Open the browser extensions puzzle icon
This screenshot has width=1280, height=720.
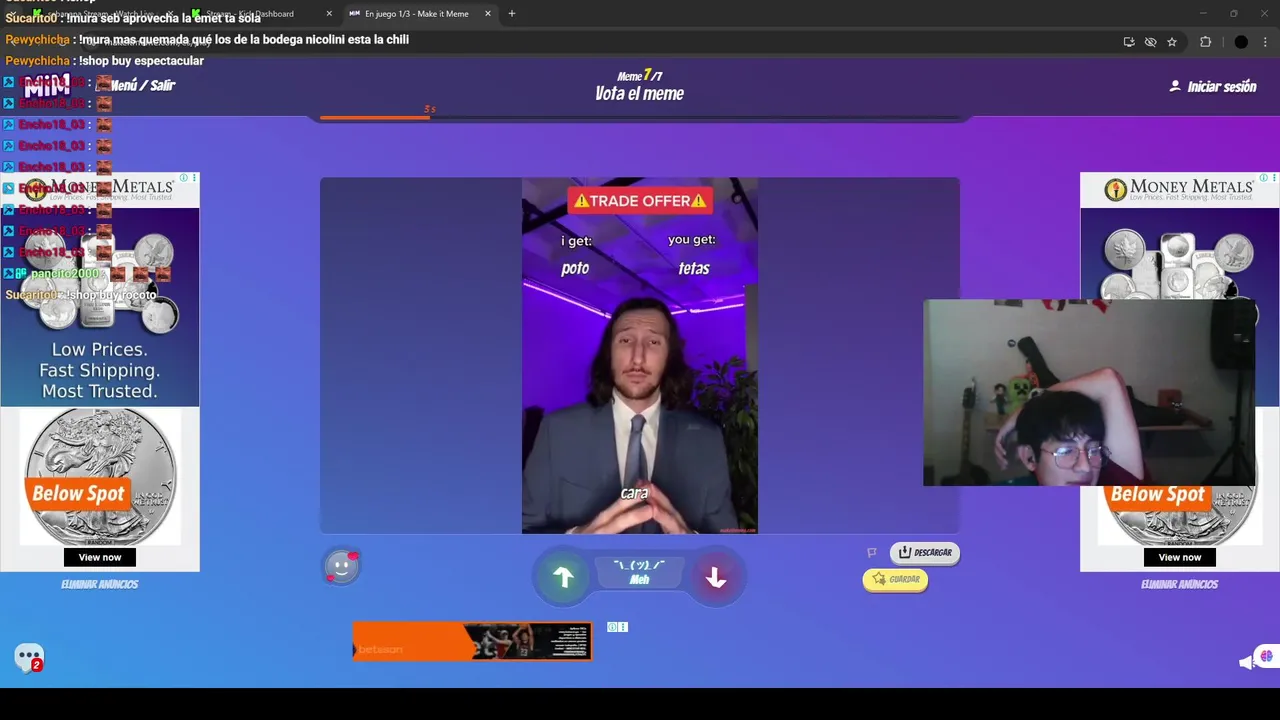1205,42
